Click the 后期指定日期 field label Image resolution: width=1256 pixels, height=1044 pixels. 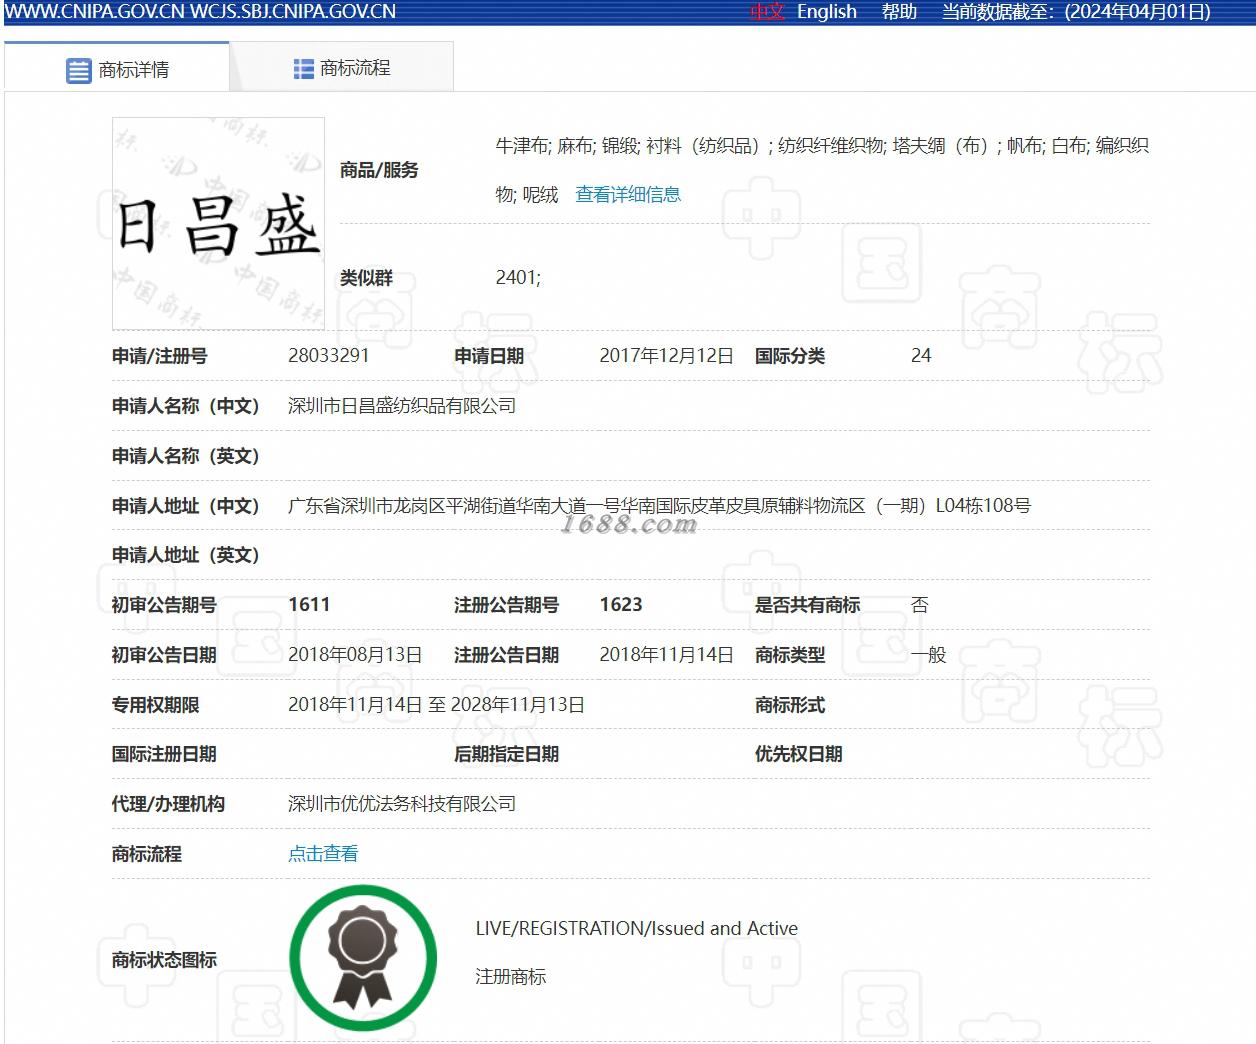tap(506, 753)
